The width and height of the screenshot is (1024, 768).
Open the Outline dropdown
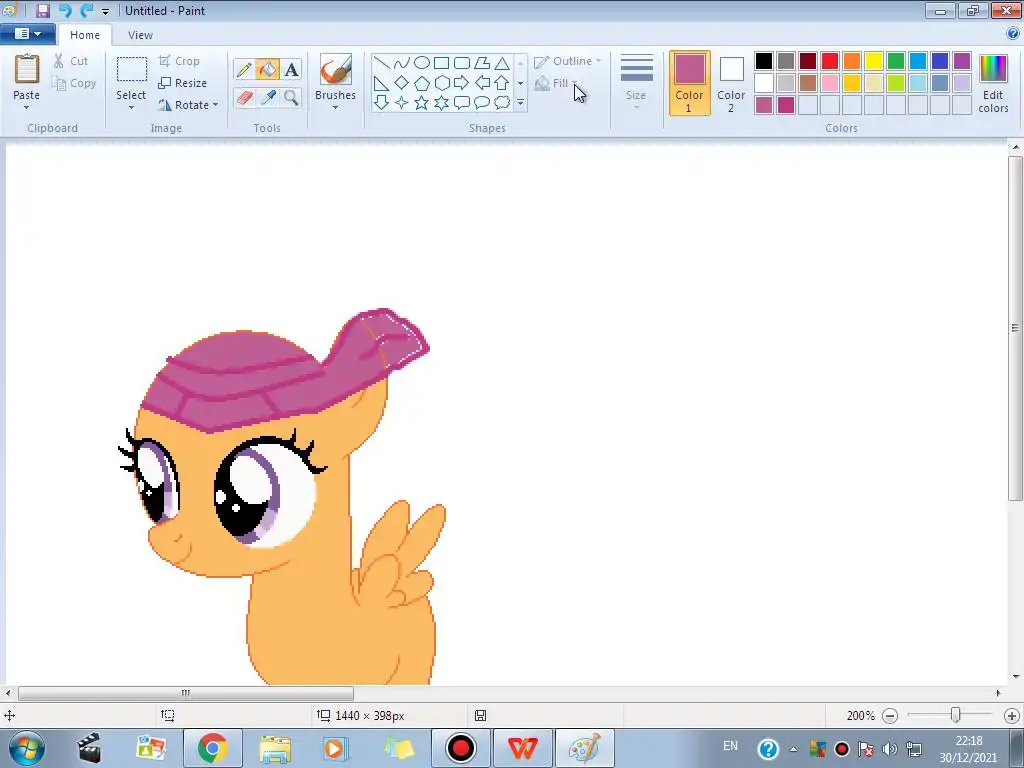click(568, 61)
